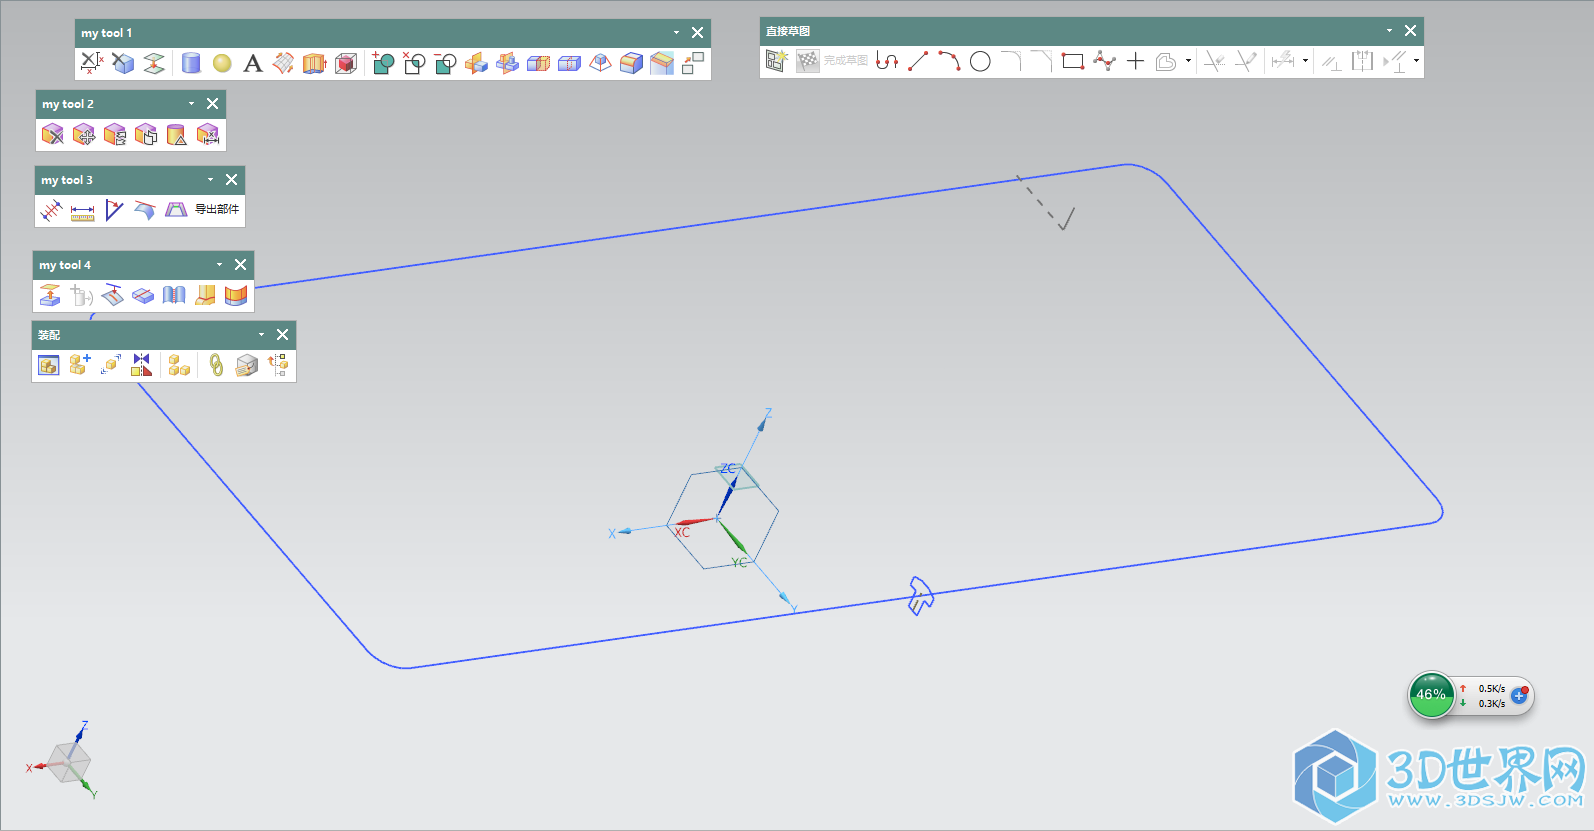Open the 直接草图 toolbar options dropdown
This screenshot has width=1594, height=831.
pos(1389,31)
